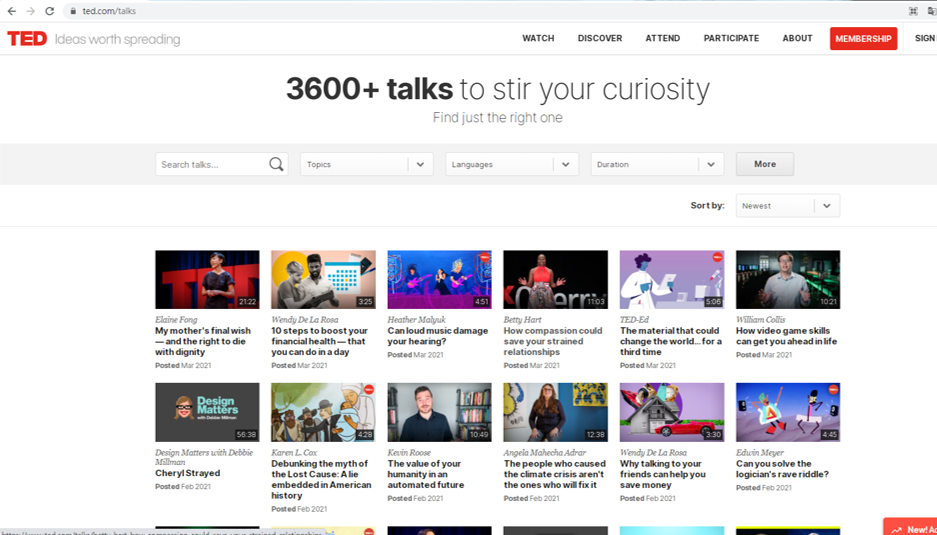The width and height of the screenshot is (937, 535).
Task: Click the forward navigation arrow
Action: 30,11
